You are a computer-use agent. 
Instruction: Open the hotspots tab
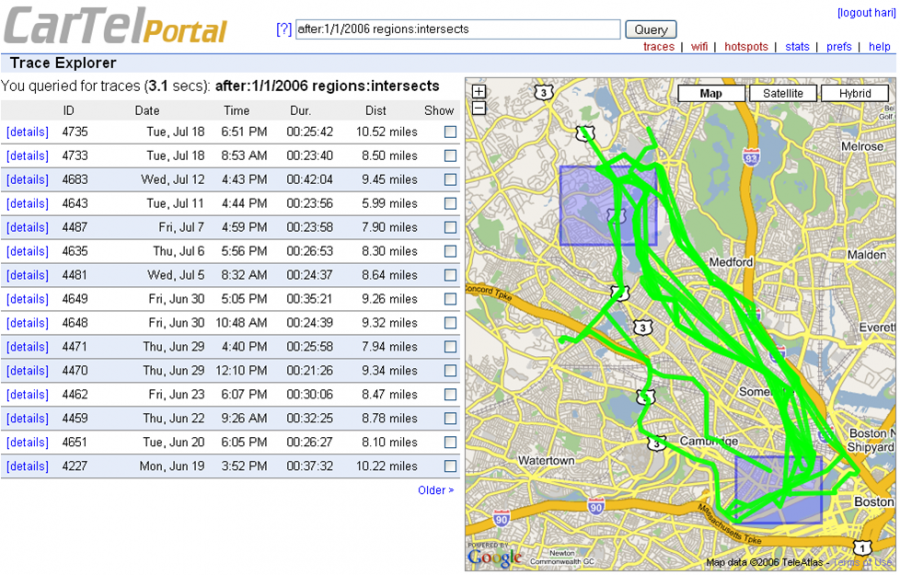point(746,46)
